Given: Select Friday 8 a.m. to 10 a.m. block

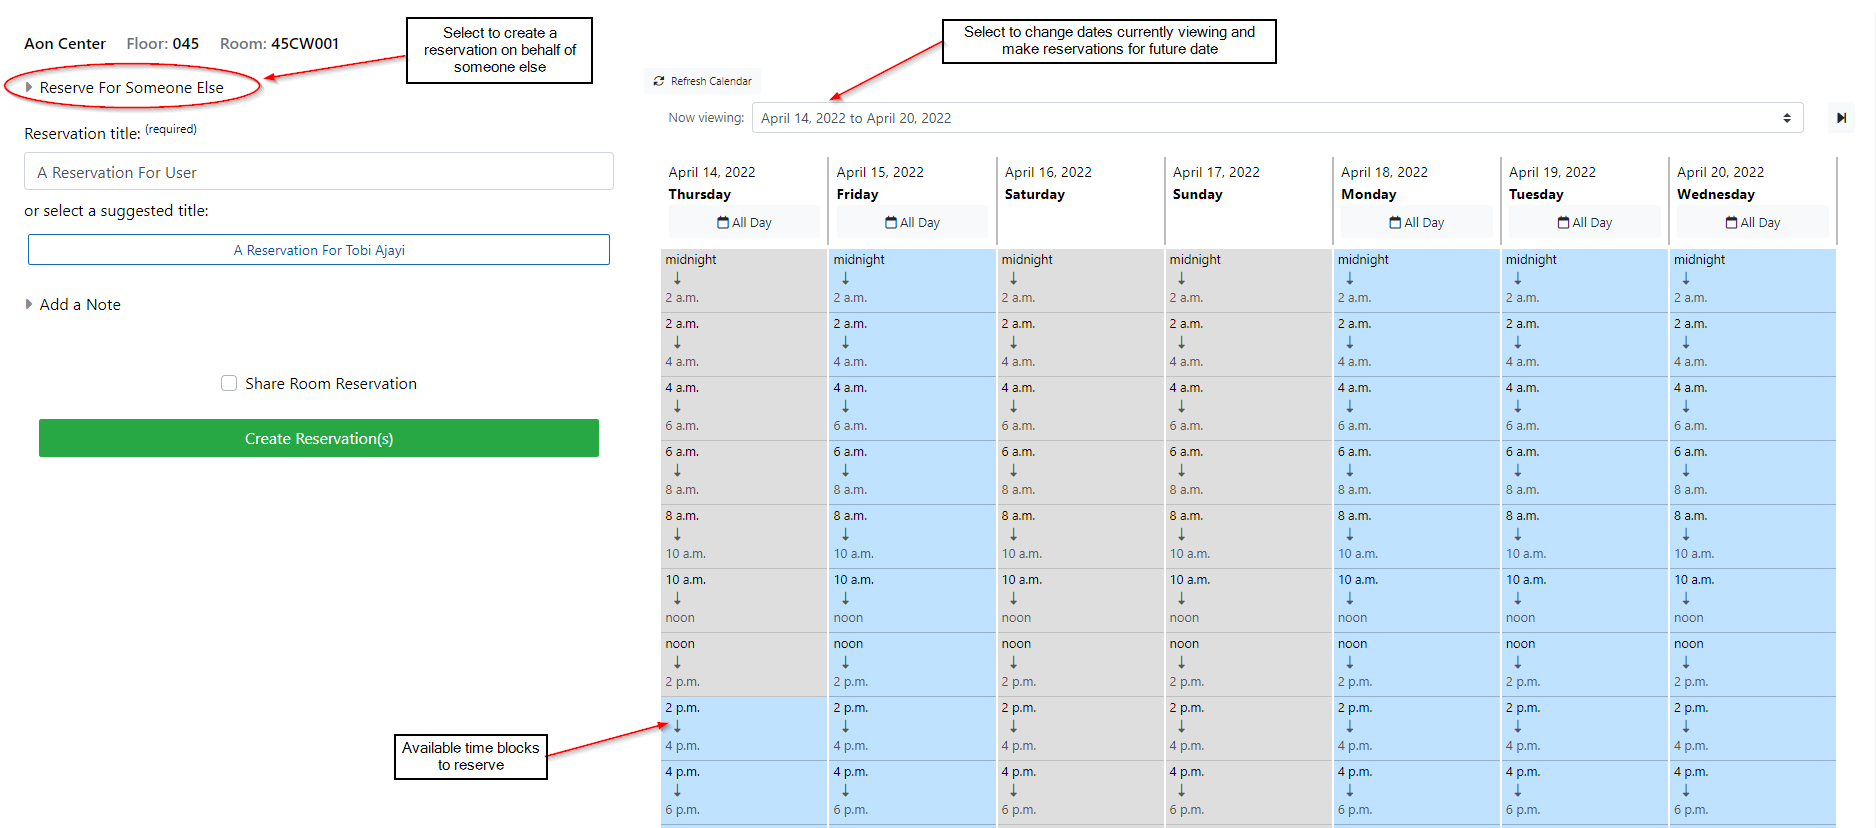Looking at the screenshot, I should [912, 536].
